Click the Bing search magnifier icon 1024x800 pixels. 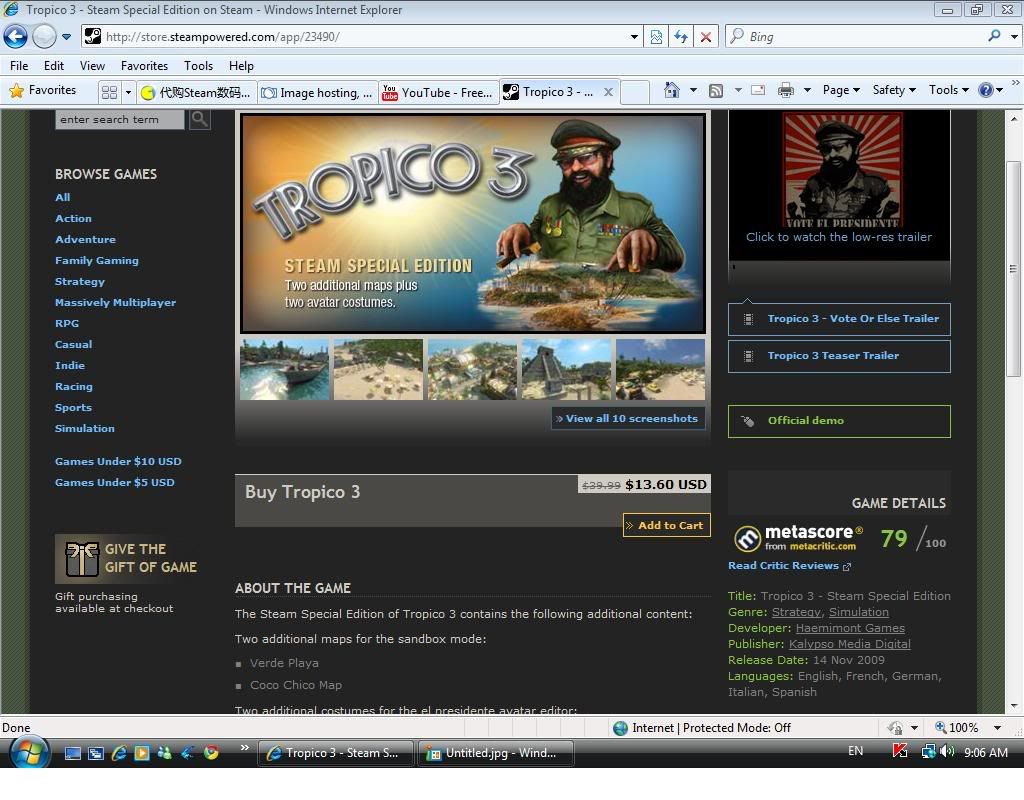pos(995,36)
